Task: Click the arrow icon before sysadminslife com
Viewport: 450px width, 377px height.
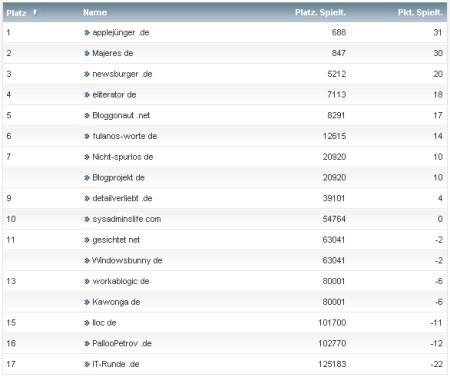Action: coord(87,219)
